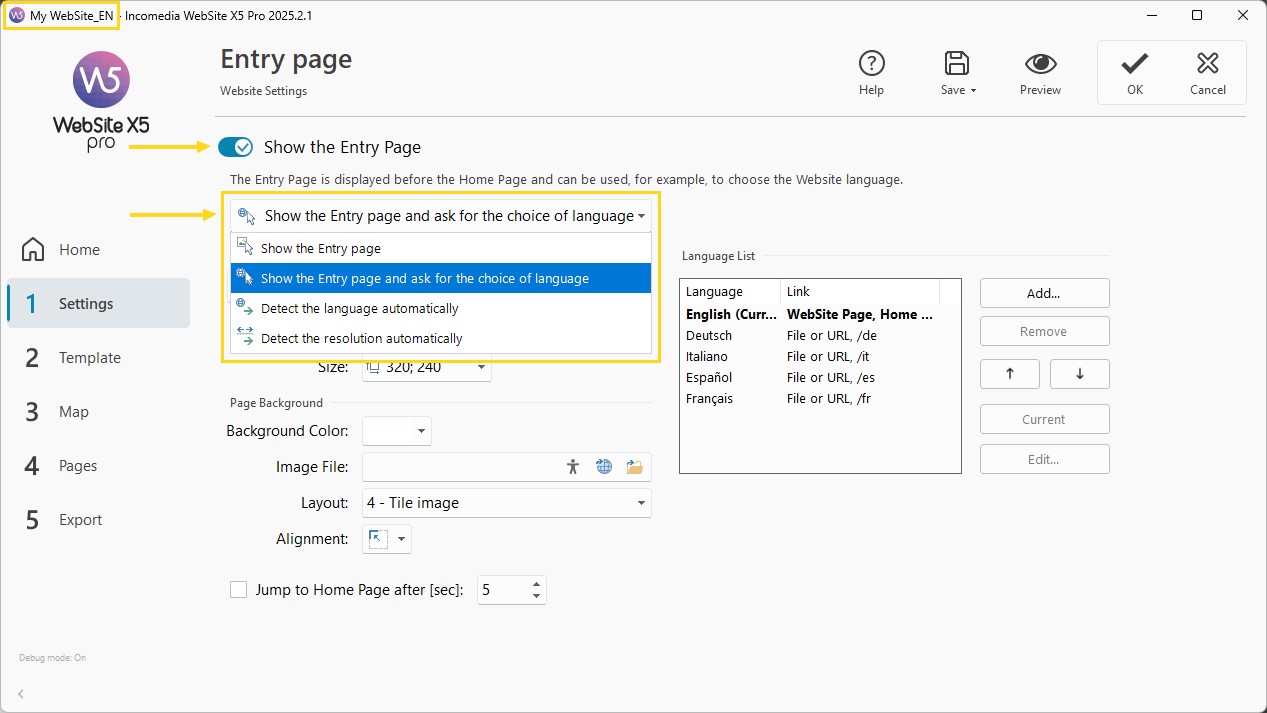This screenshot has width=1267, height=713.
Task: Click the app icon in the title bar
Action: click(16, 16)
